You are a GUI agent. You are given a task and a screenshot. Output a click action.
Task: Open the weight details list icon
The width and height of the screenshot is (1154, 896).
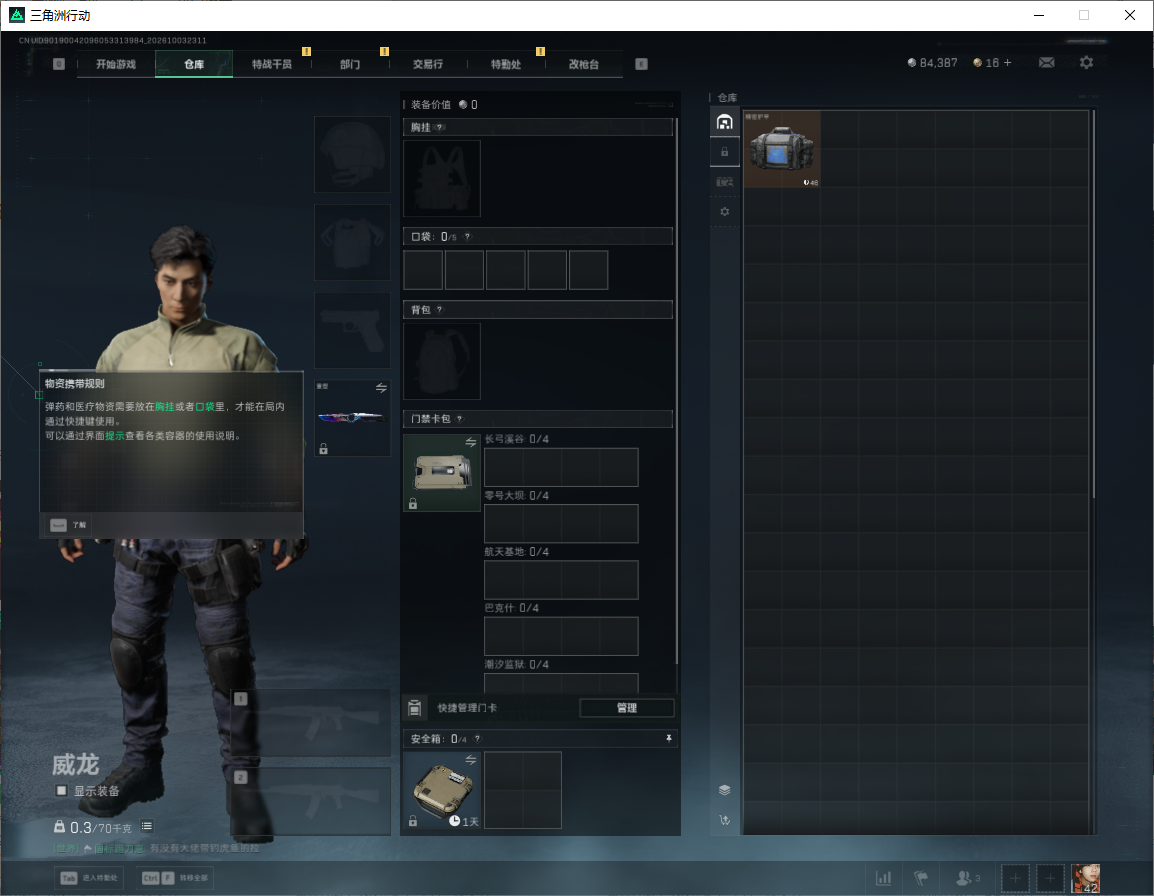147,826
